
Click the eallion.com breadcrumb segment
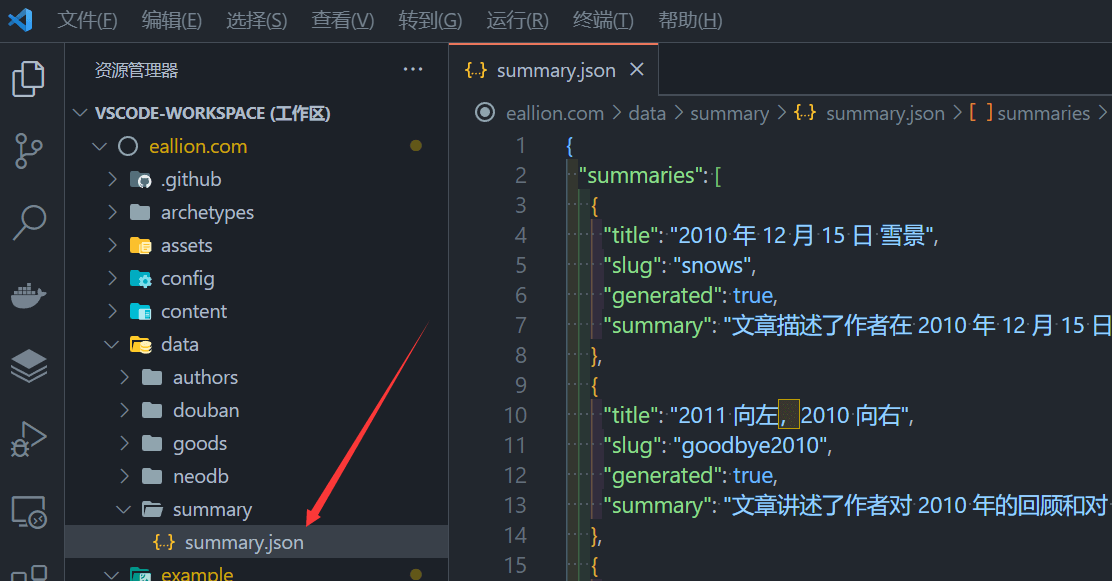pyautogui.click(x=554, y=113)
